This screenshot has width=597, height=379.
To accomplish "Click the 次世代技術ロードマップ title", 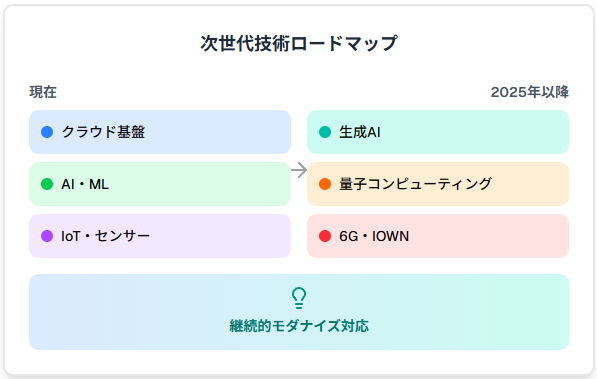I will (x=299, y=43).
